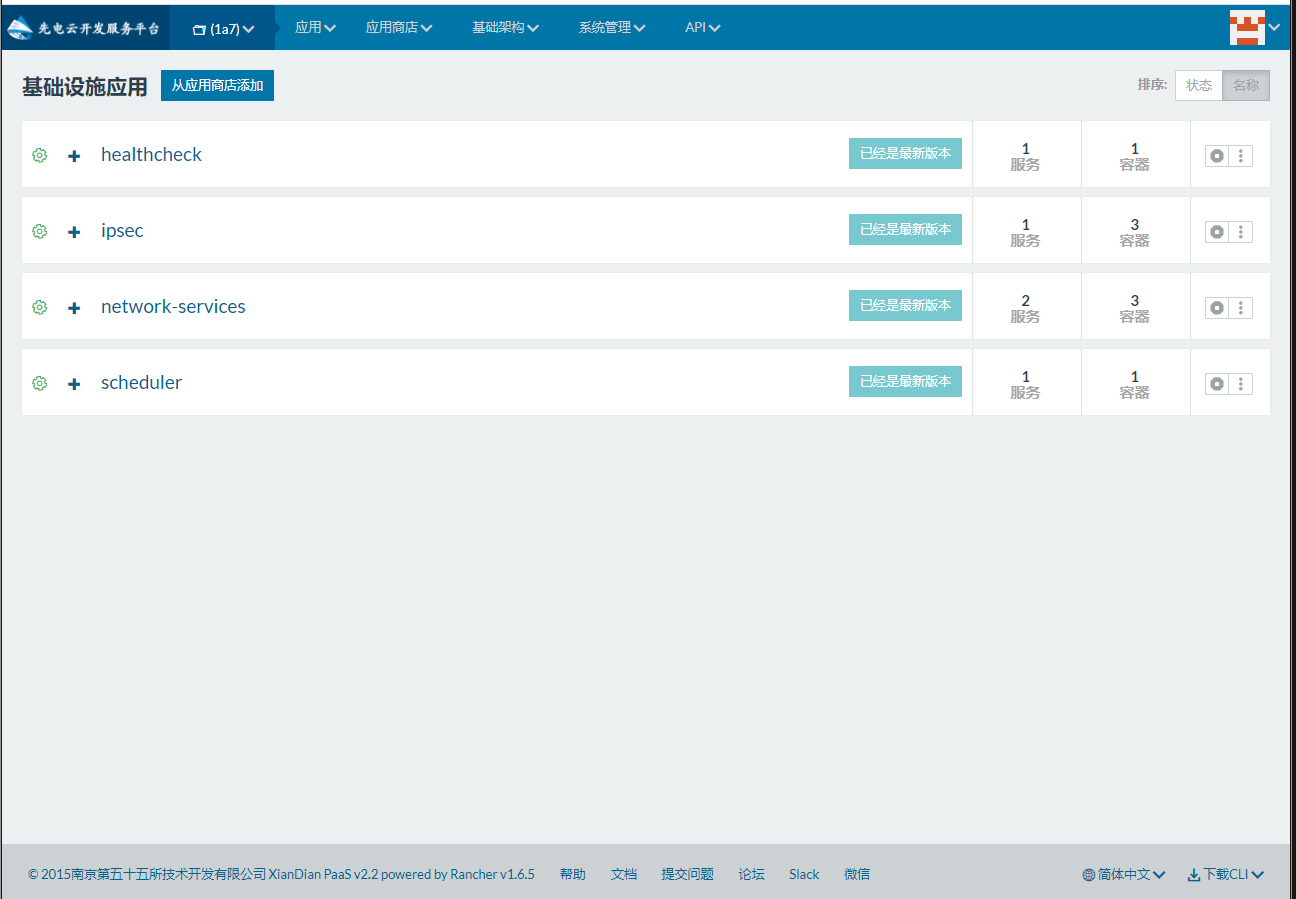Screen dimensions: 1297x899
Task: Open more actions menu for ipsec
Action: click(1241, 231)
